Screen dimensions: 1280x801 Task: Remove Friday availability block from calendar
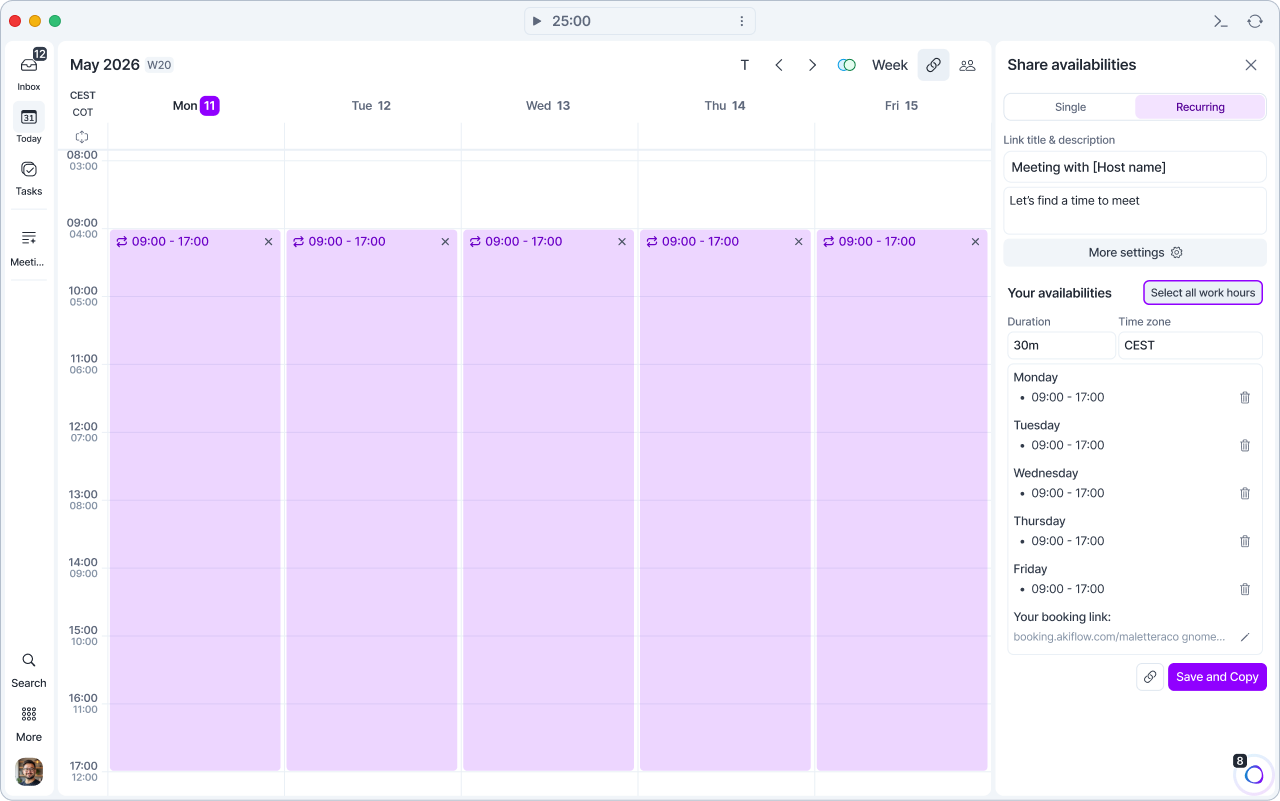(x=975, y=242)
